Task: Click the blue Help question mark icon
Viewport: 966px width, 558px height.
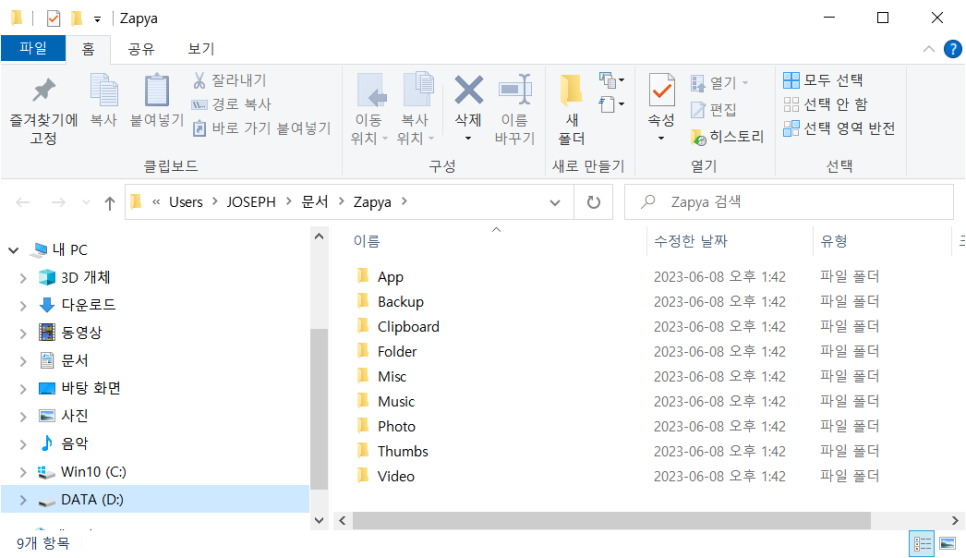Action: pos(952,49)
